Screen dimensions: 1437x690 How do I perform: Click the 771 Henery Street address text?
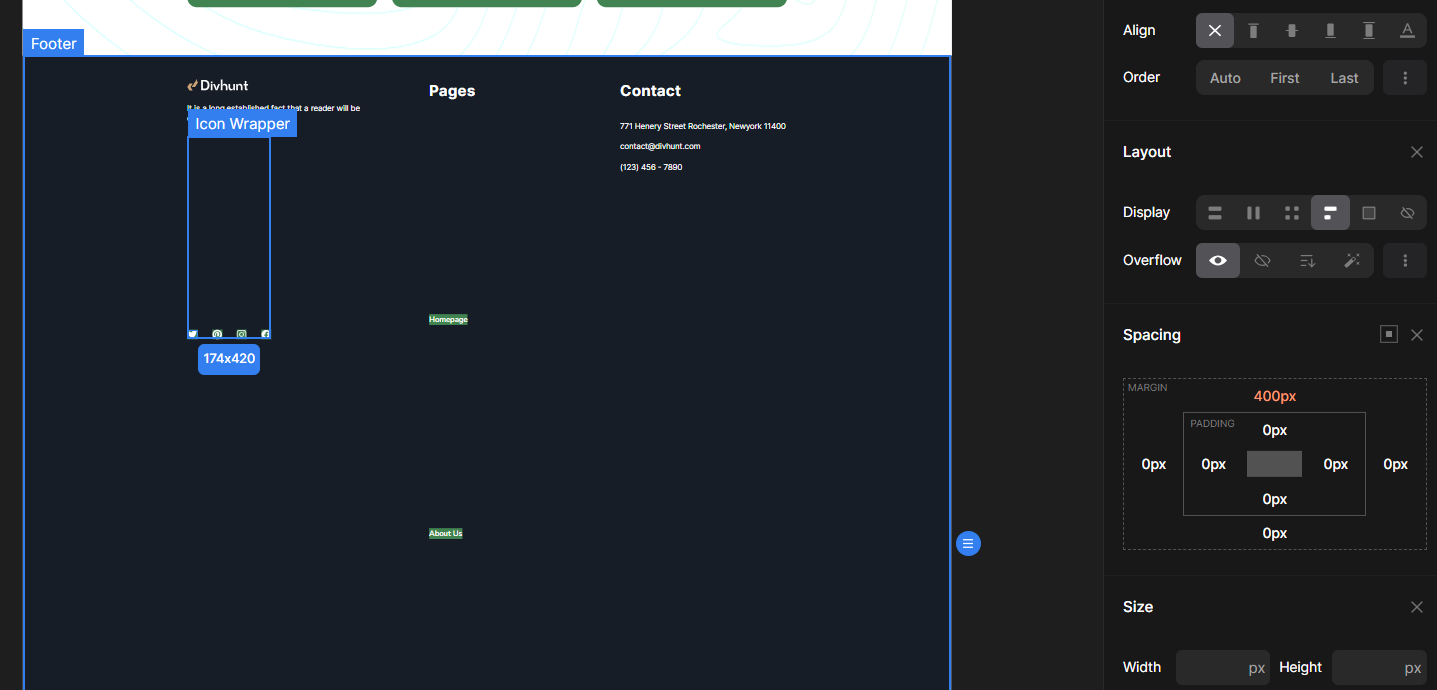pyautogui.click(x=703, y=126)
